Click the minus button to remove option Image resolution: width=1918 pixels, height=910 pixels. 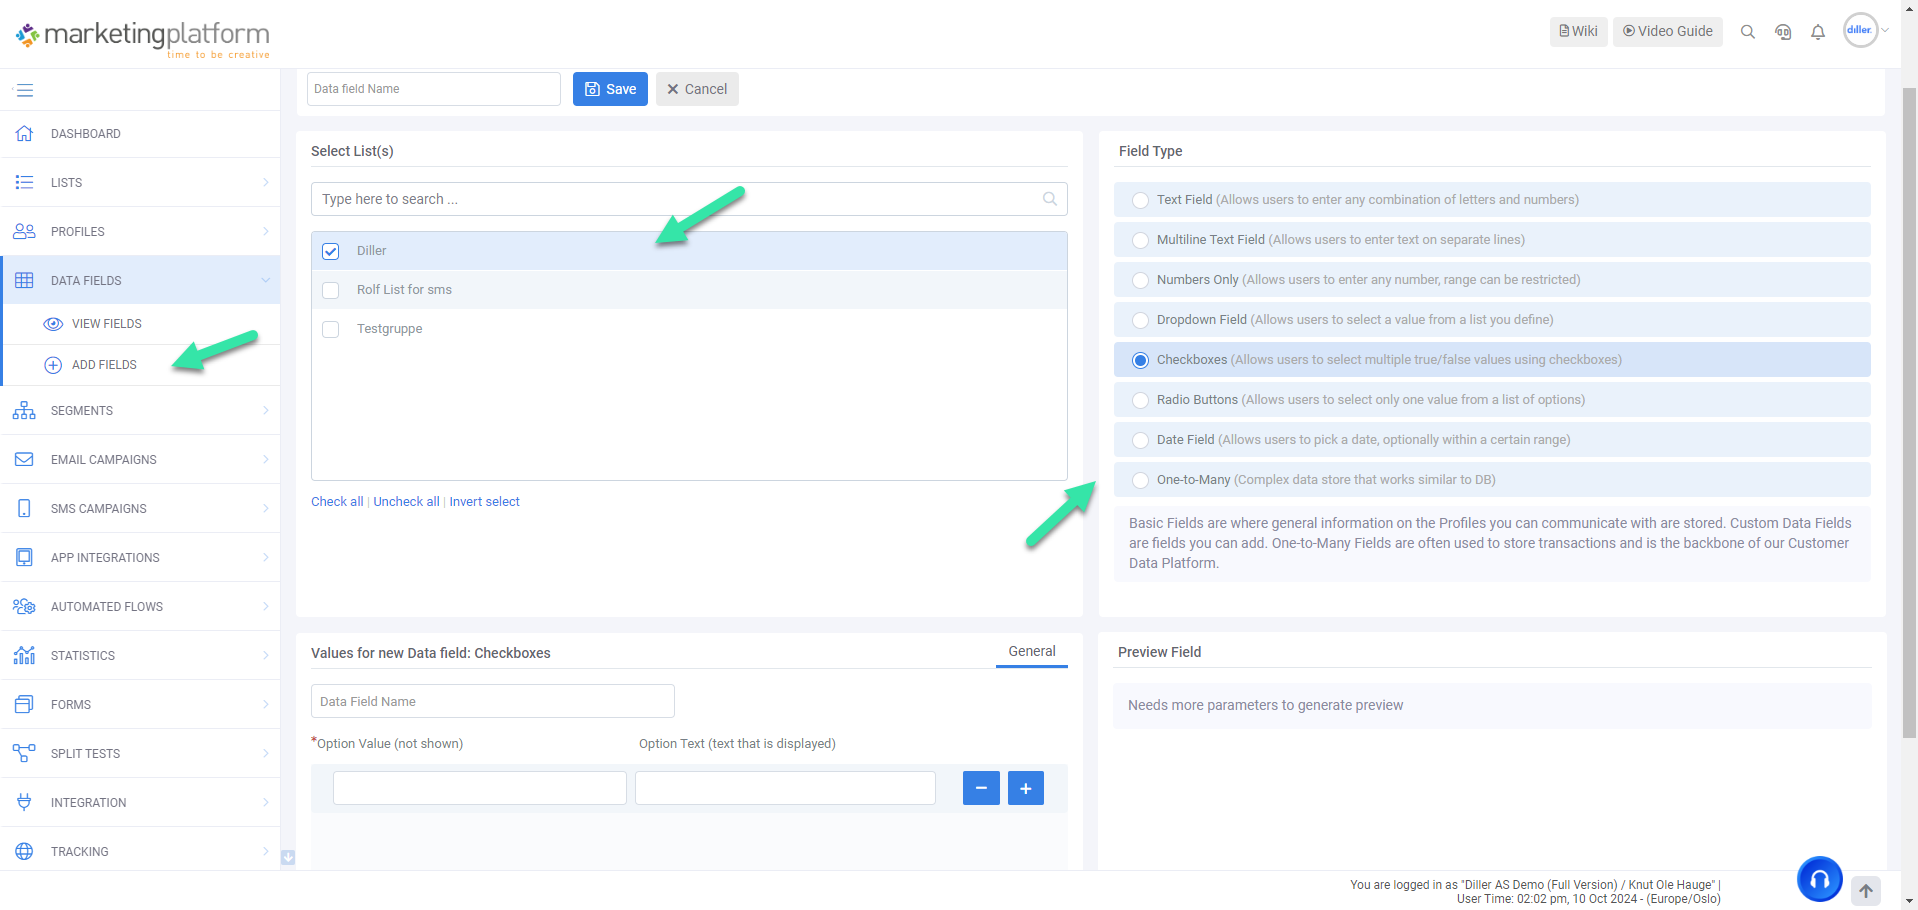tap(980, 788)
